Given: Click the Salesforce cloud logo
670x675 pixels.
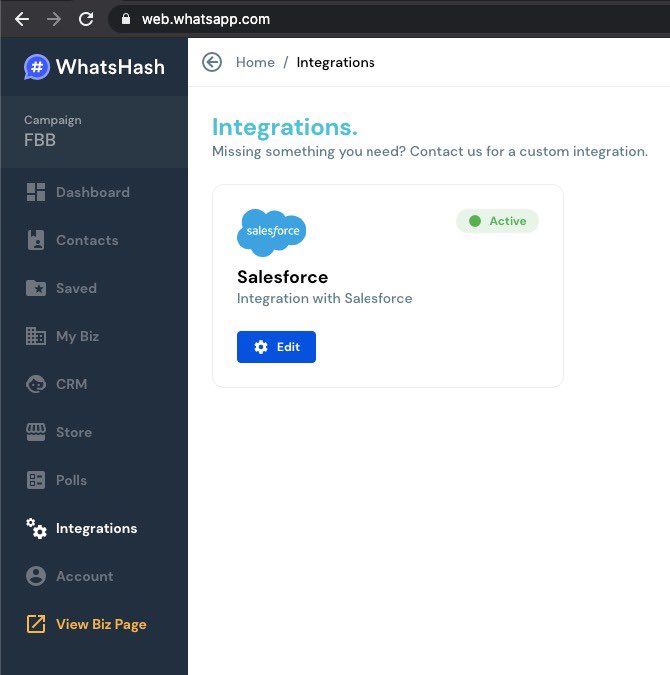Looking at the screenshot, I should click(272, 232).
